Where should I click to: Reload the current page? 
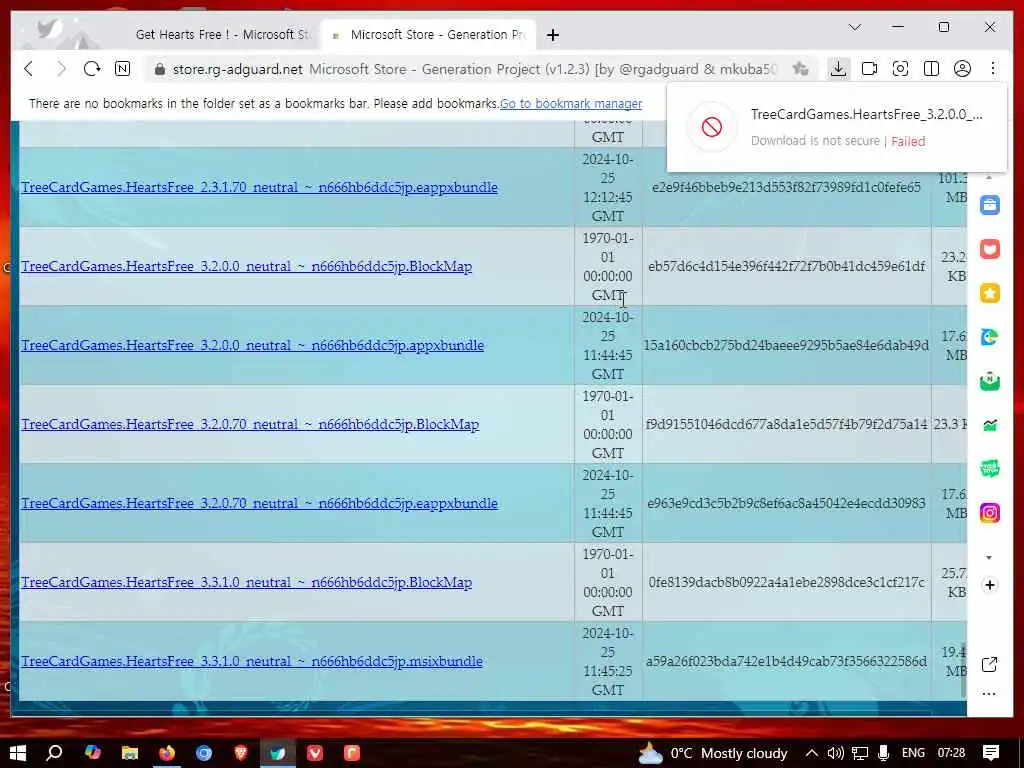pyautogui.click(x=91, y=69)
